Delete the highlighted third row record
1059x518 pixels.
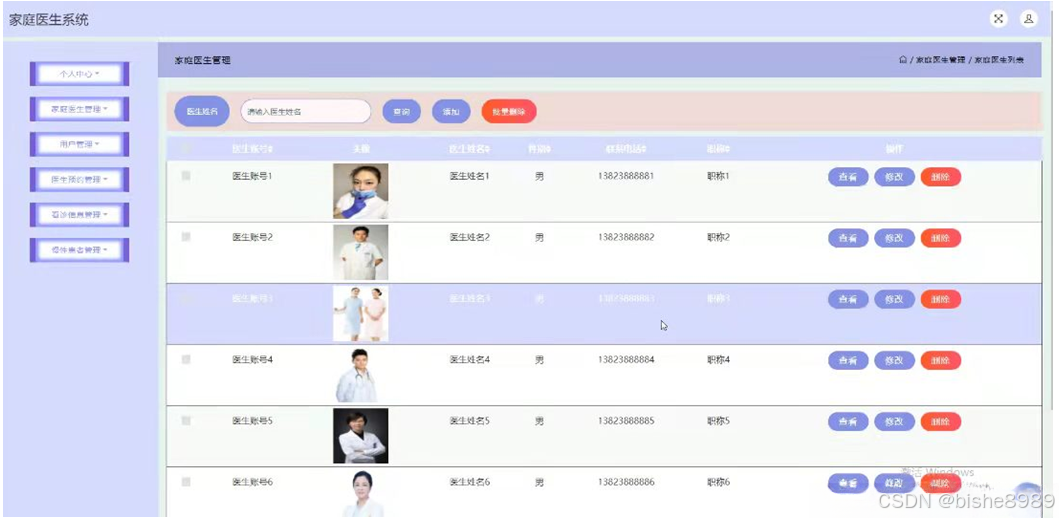pyautogui.click(x=941, y=299)
